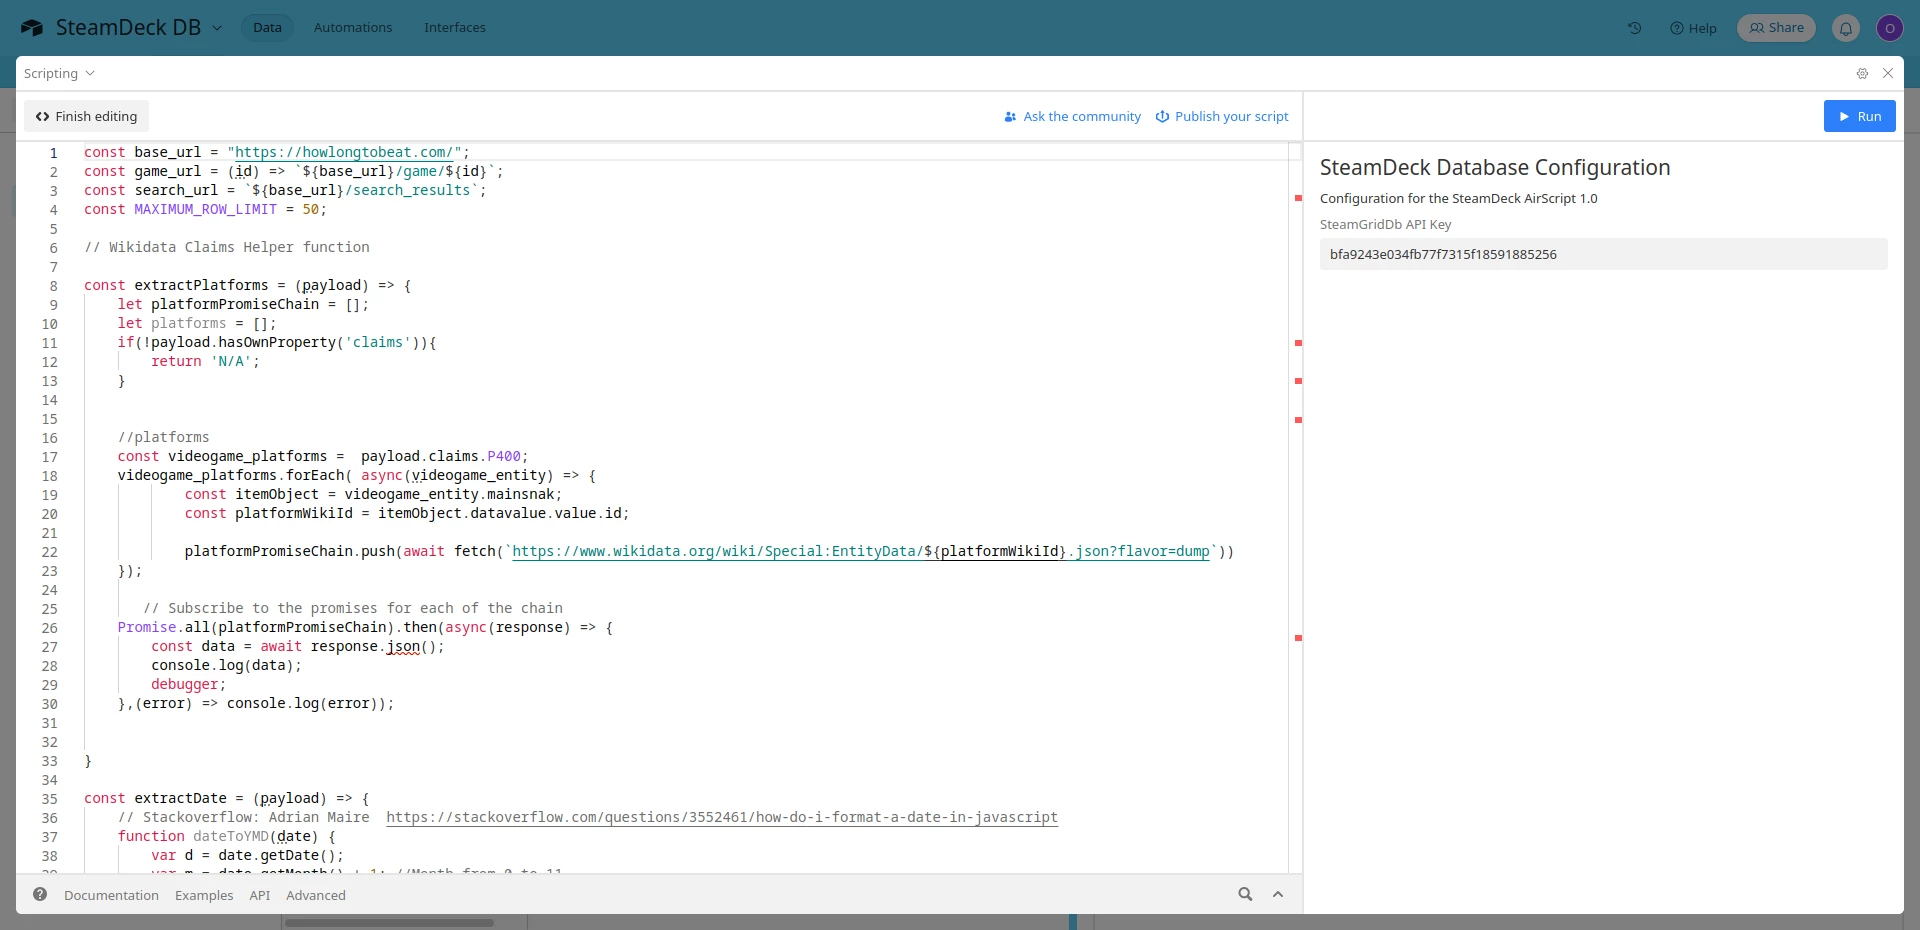
Task: Switch to the Data tab
Action: (267, 28)
